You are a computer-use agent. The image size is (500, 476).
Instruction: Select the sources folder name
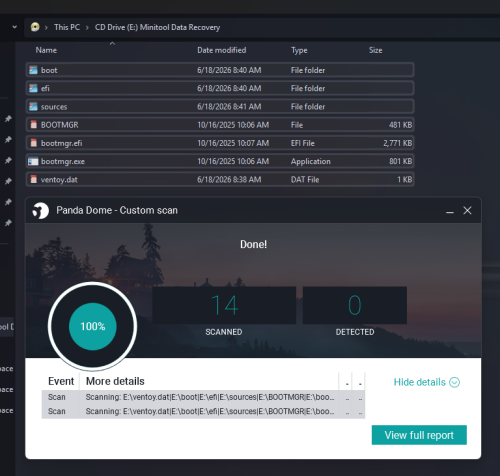(x=54, y=107)
